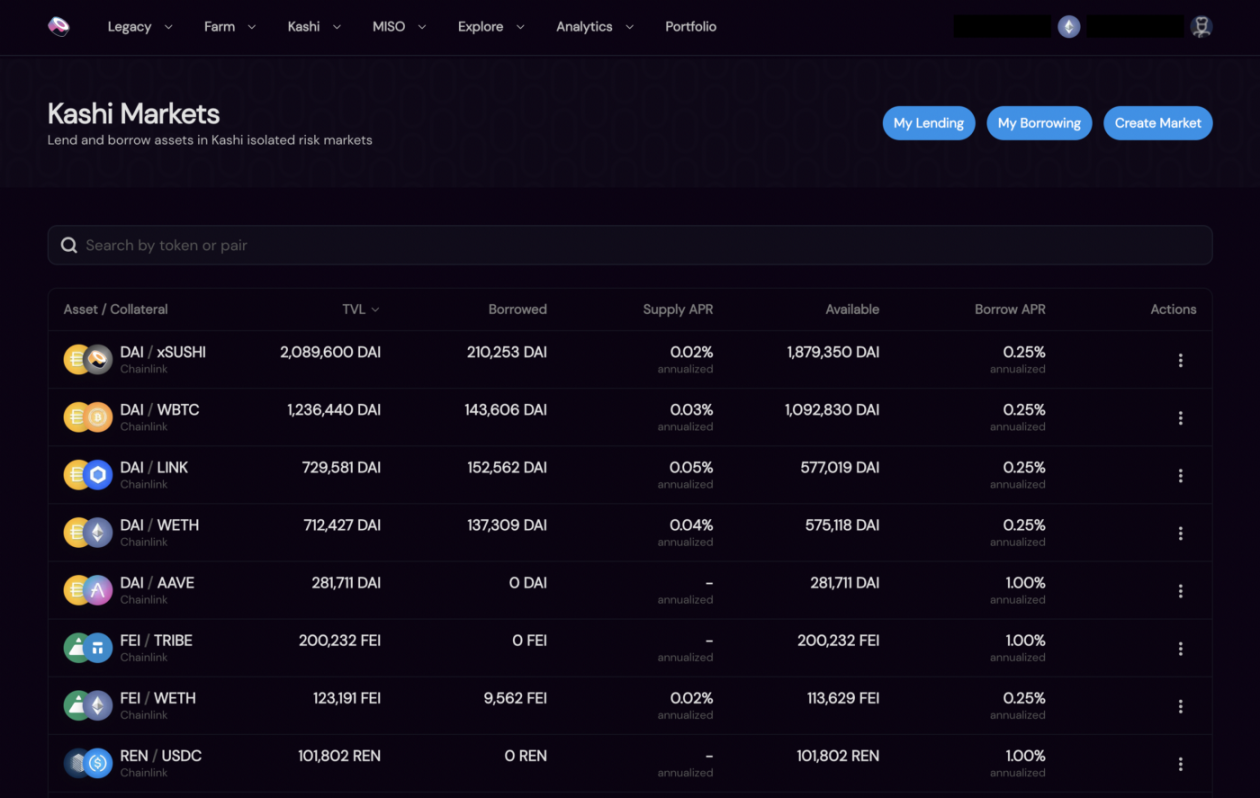Click the Ethereum network icon in the header
Image resolution: width=1260 pixels, height=798 pixels.
pyautogui.click(x=1069, y=27)
